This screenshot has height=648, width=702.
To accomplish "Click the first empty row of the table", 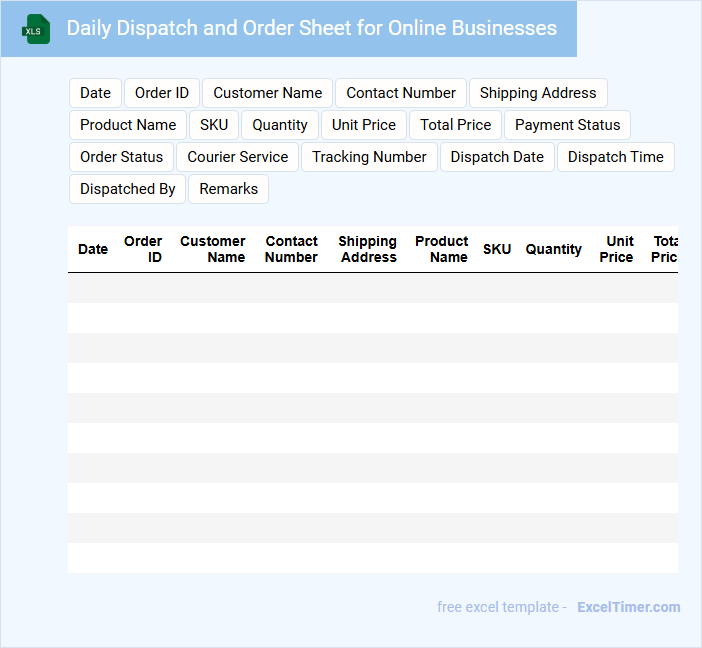I will point(372,288).
